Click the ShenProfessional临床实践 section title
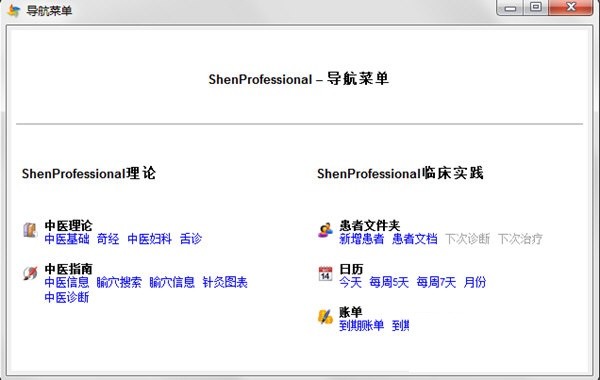Viewport: 600px width, 380px height. [x=400, y=173]
